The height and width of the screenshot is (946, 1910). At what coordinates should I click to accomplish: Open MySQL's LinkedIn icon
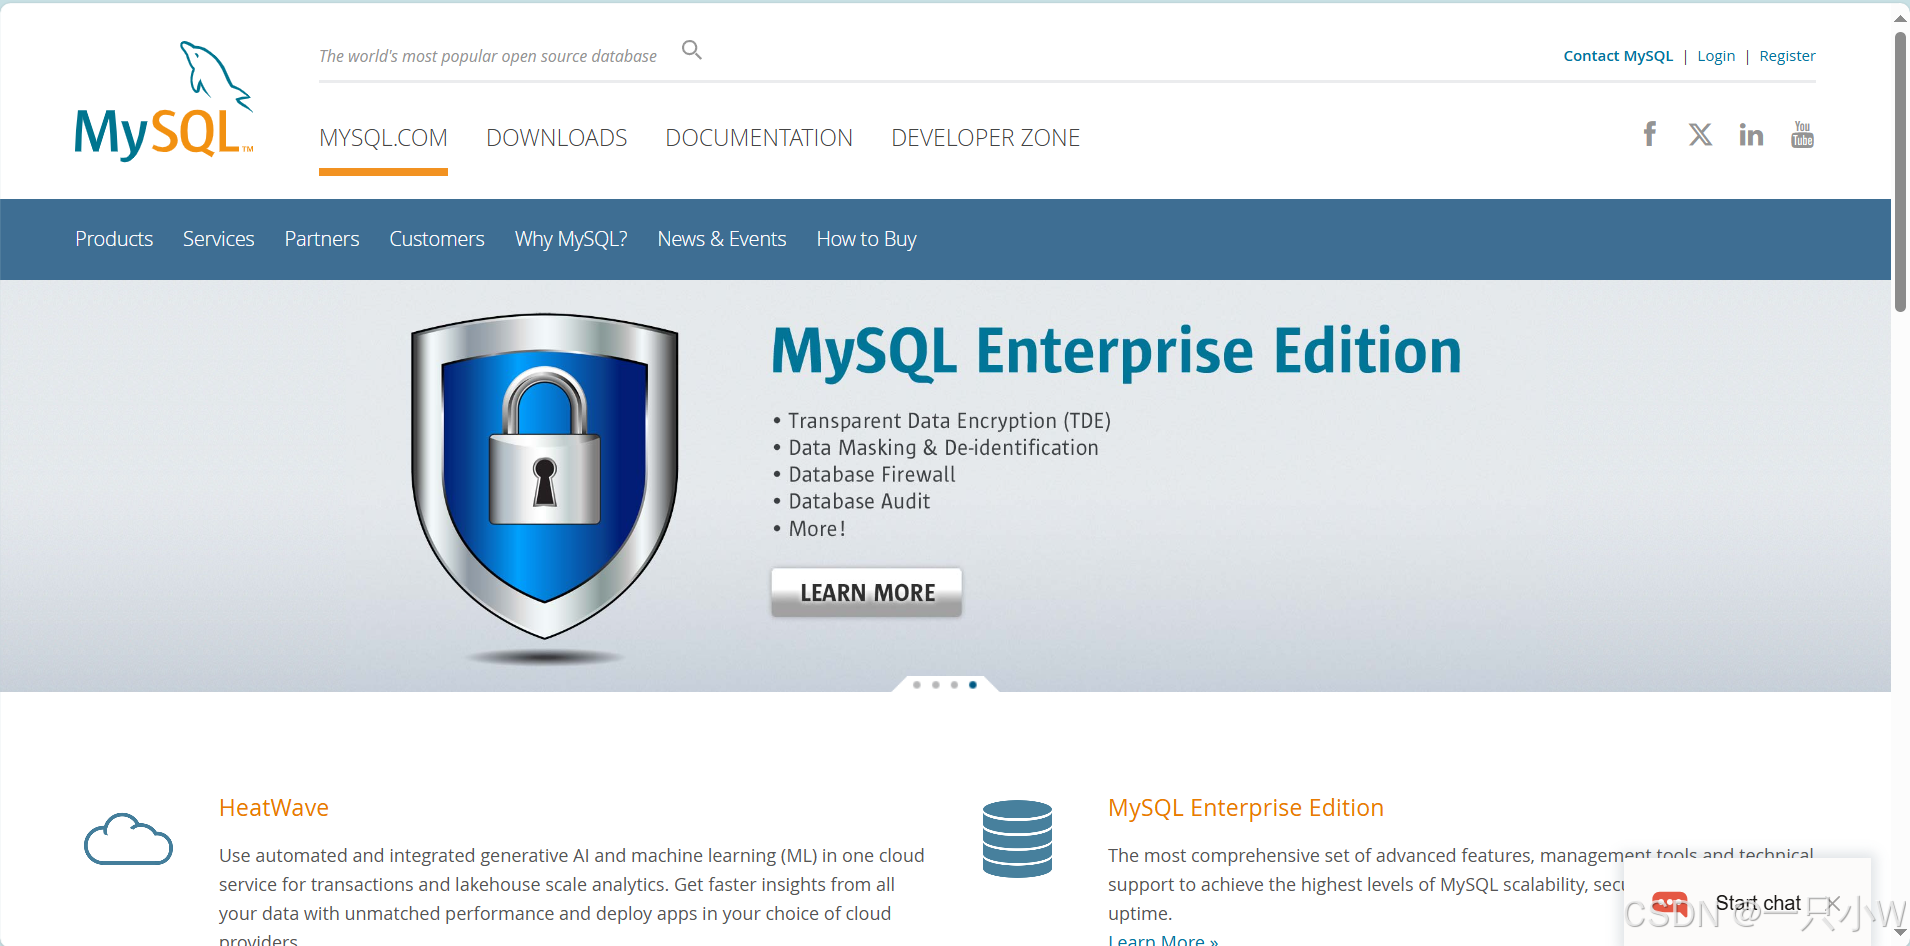(x=1751, y=134)
